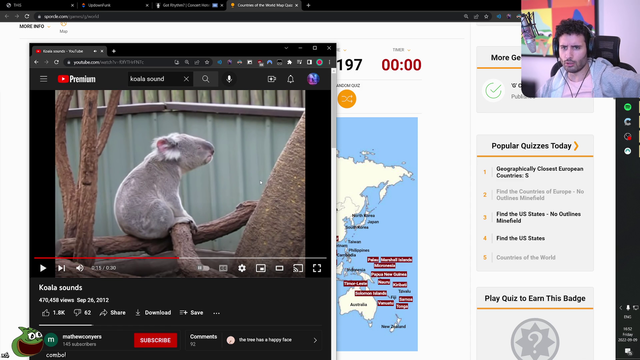This screenshot has width=640, height=360.
Task: Open the mathewconyers channel name
Action: click(82, 337)
